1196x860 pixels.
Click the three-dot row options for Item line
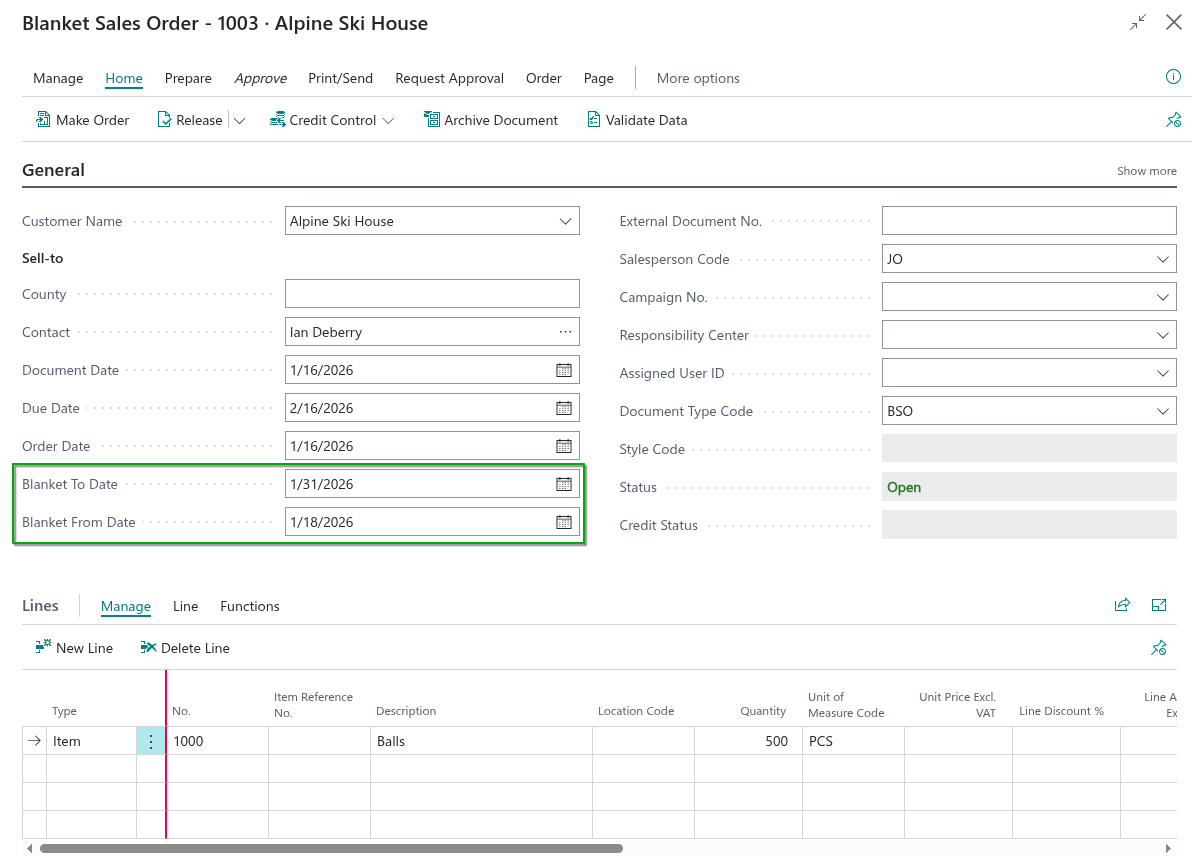151,741
